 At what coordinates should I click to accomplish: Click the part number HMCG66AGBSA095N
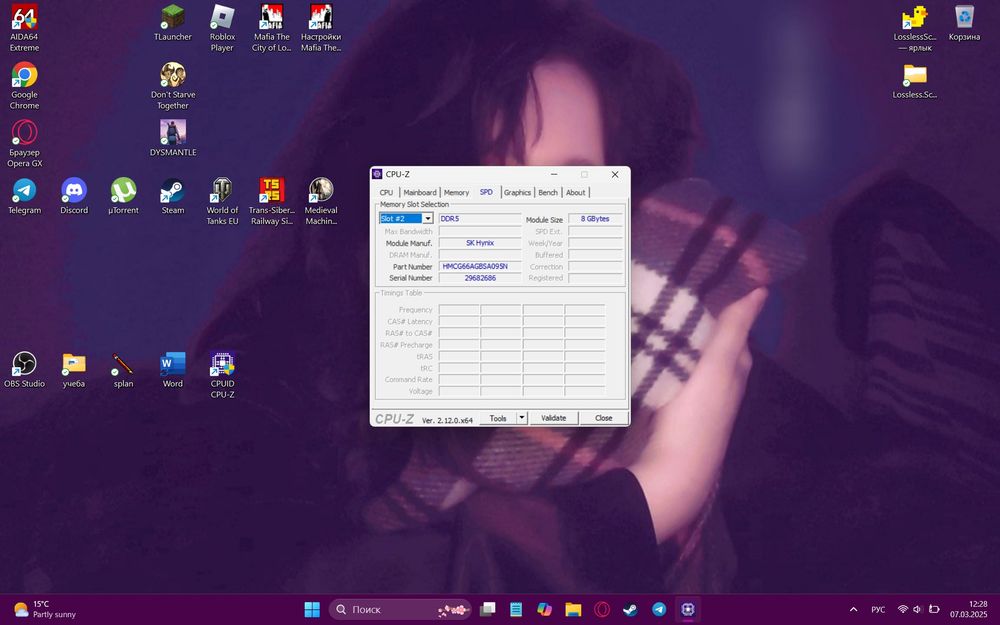tap(480, 267)
